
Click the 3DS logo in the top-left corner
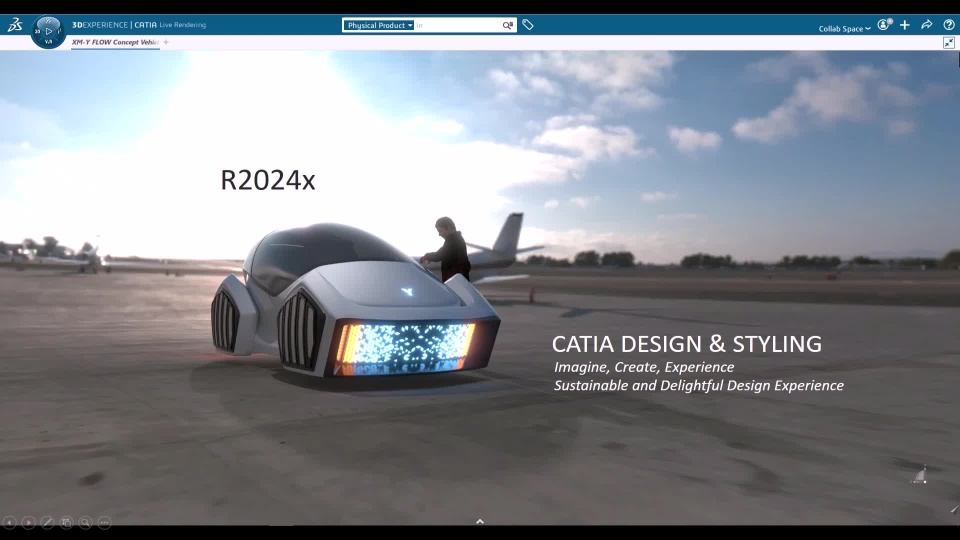click(15, 24)
